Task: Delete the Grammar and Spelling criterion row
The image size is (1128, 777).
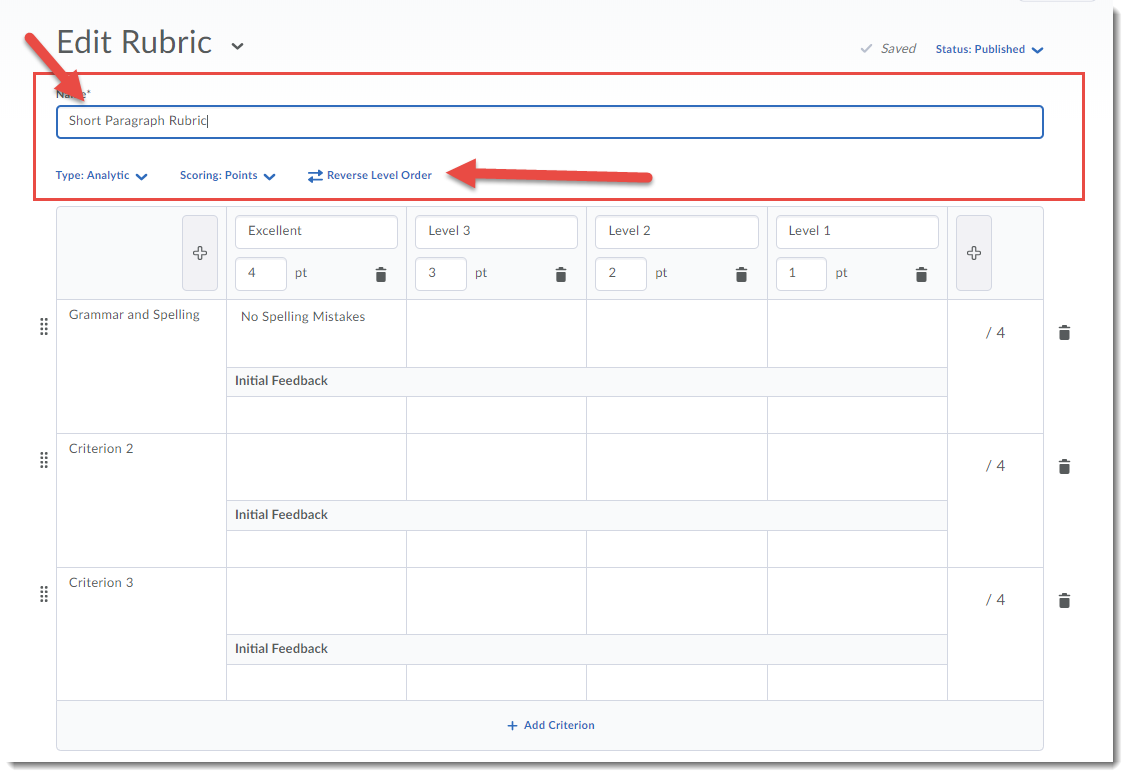Action: [x=1064, y=332]
